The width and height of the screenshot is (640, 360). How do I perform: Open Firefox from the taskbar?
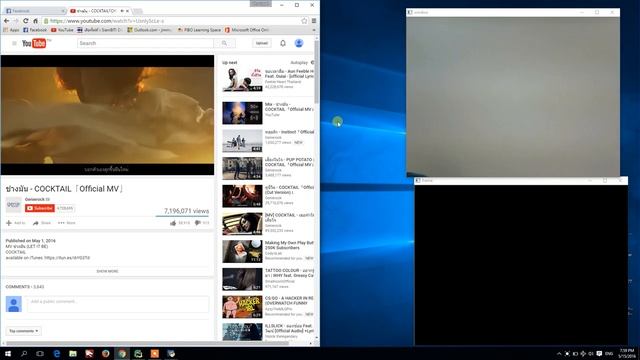(106, 353)
